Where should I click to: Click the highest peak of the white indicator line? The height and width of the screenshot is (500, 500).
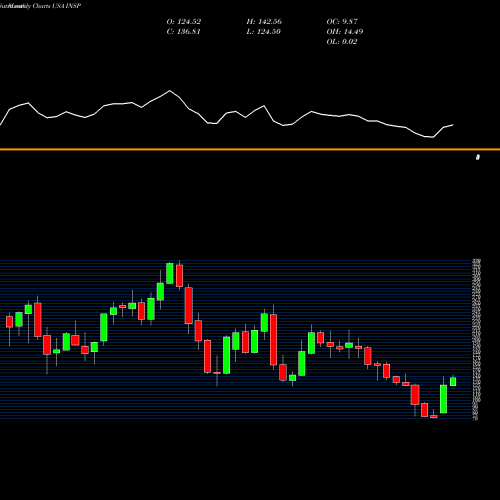pyautogui.click(x=170, y=91)
